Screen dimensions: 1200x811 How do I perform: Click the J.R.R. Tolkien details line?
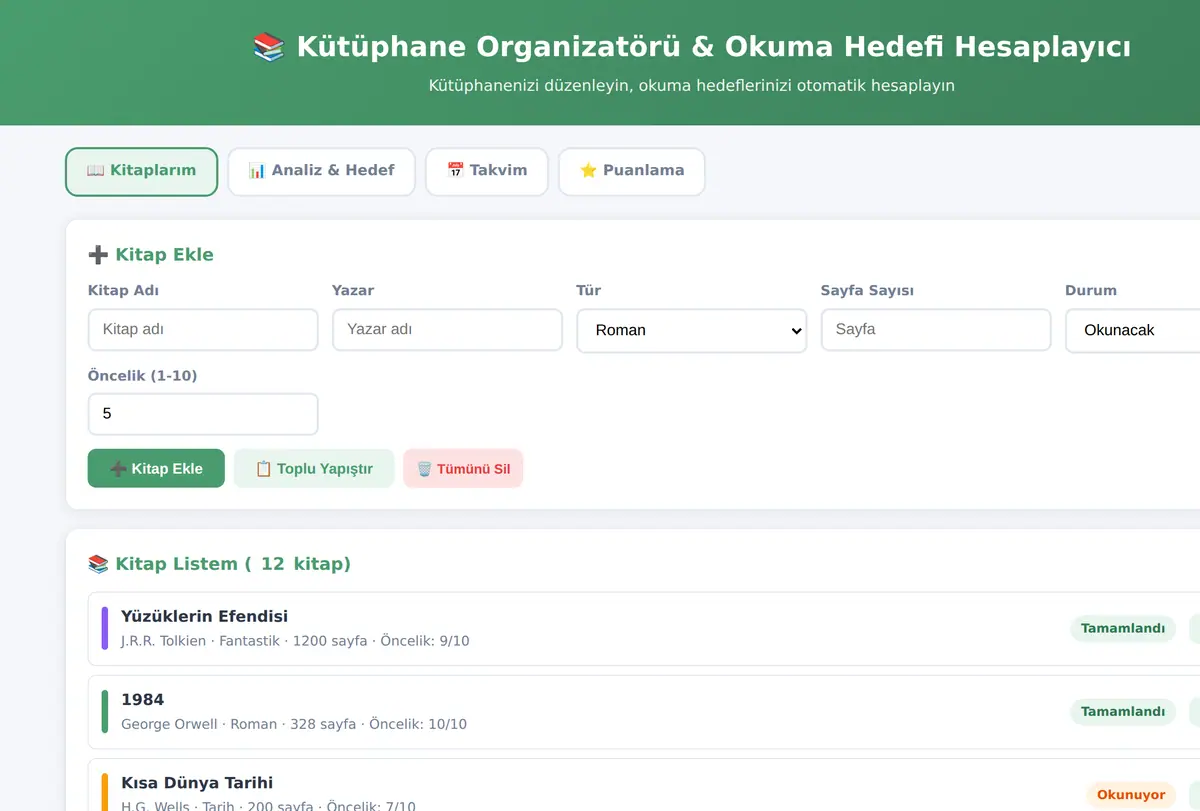coord(295,641)
